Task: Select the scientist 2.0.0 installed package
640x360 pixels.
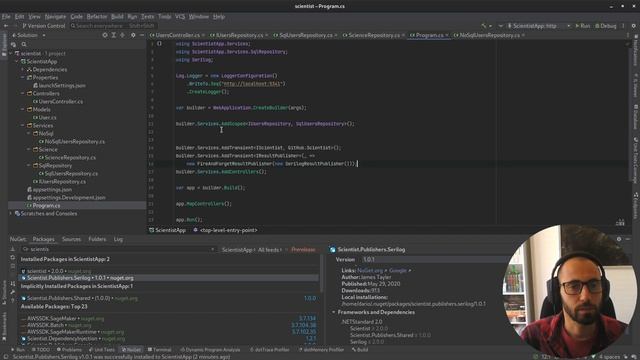Action: coord(169,271)
